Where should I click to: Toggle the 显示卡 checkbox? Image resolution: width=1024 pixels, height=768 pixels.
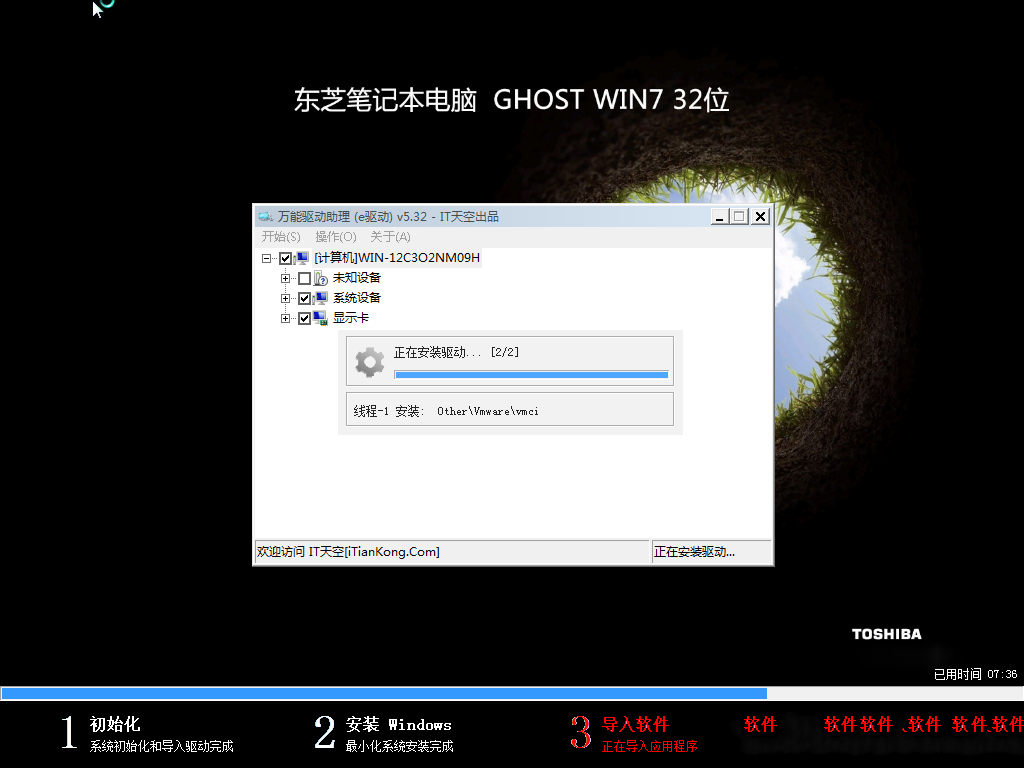pos(305,318)
